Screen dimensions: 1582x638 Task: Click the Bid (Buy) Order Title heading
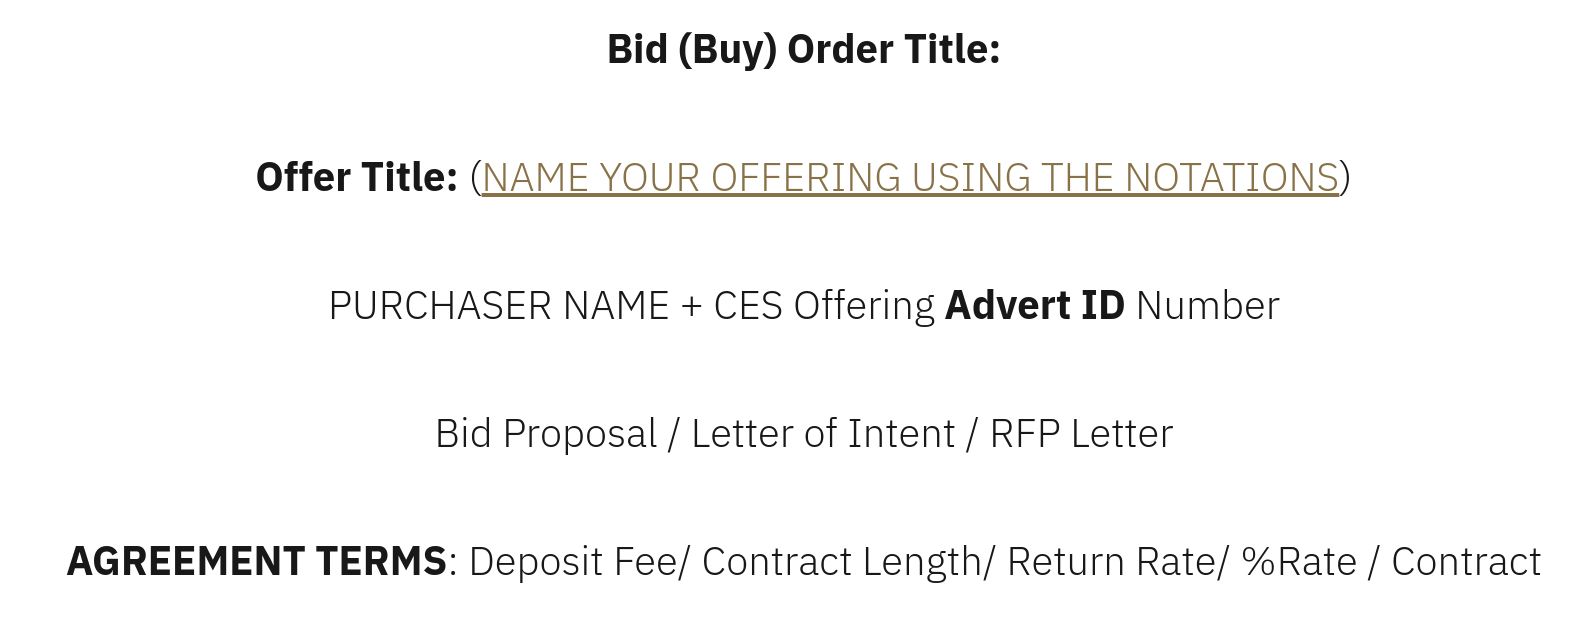[803, 50]
